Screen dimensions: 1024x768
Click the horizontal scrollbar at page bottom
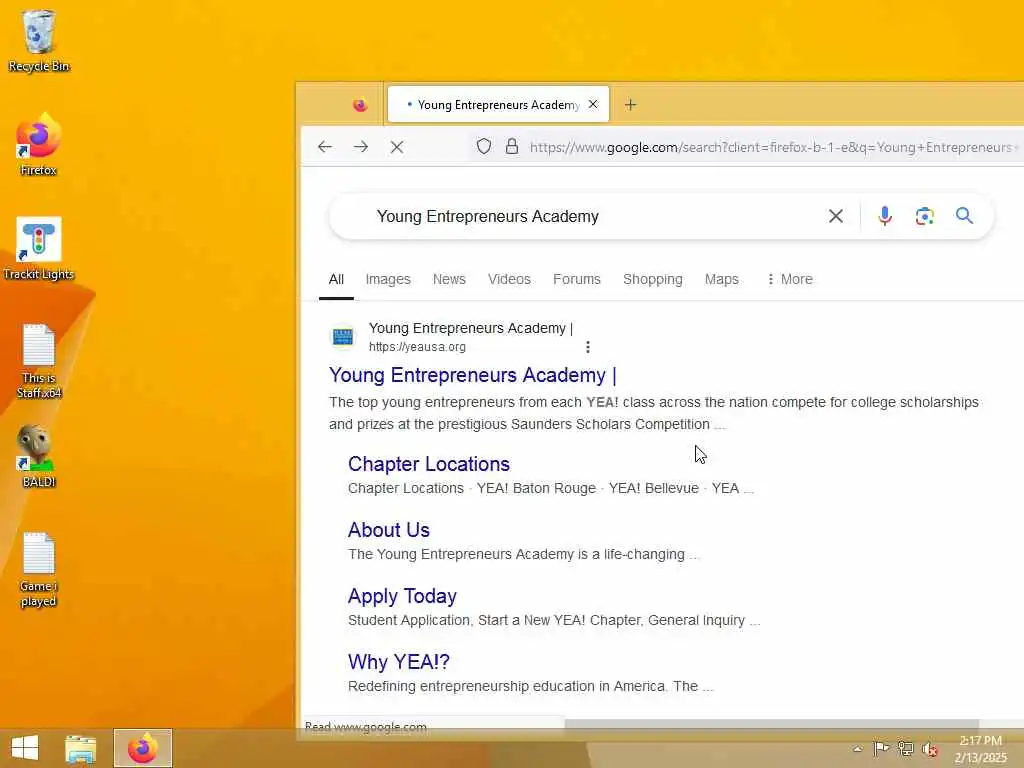tap(771, 724)
